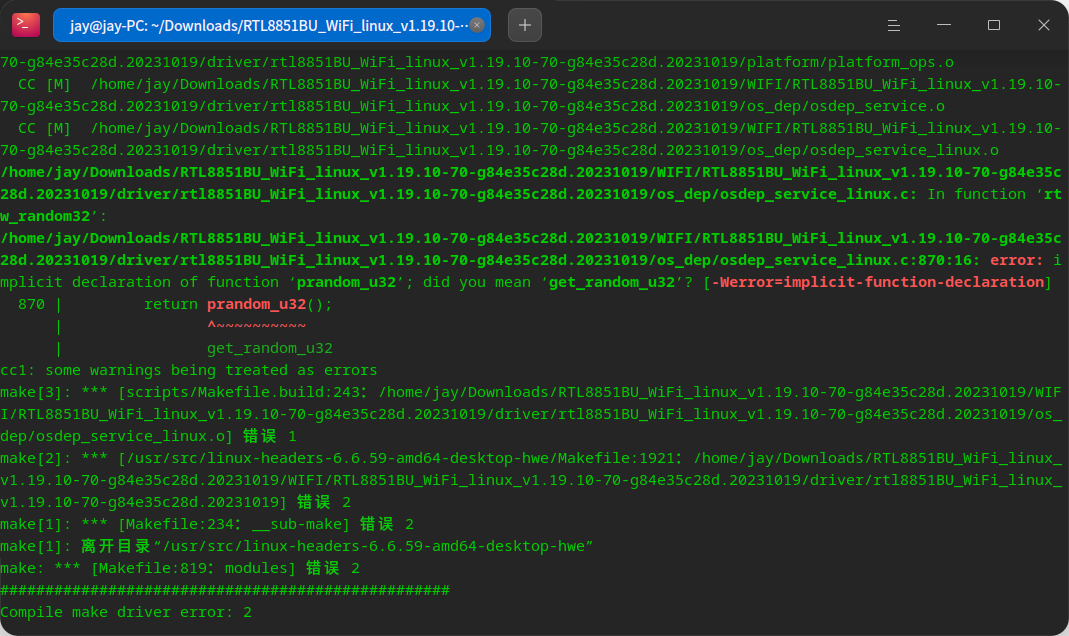Click the red terminal app icon
Image resolution: width=1069 pixels, height=636 pixels.
pyautogui.click(x=26, y=25)
